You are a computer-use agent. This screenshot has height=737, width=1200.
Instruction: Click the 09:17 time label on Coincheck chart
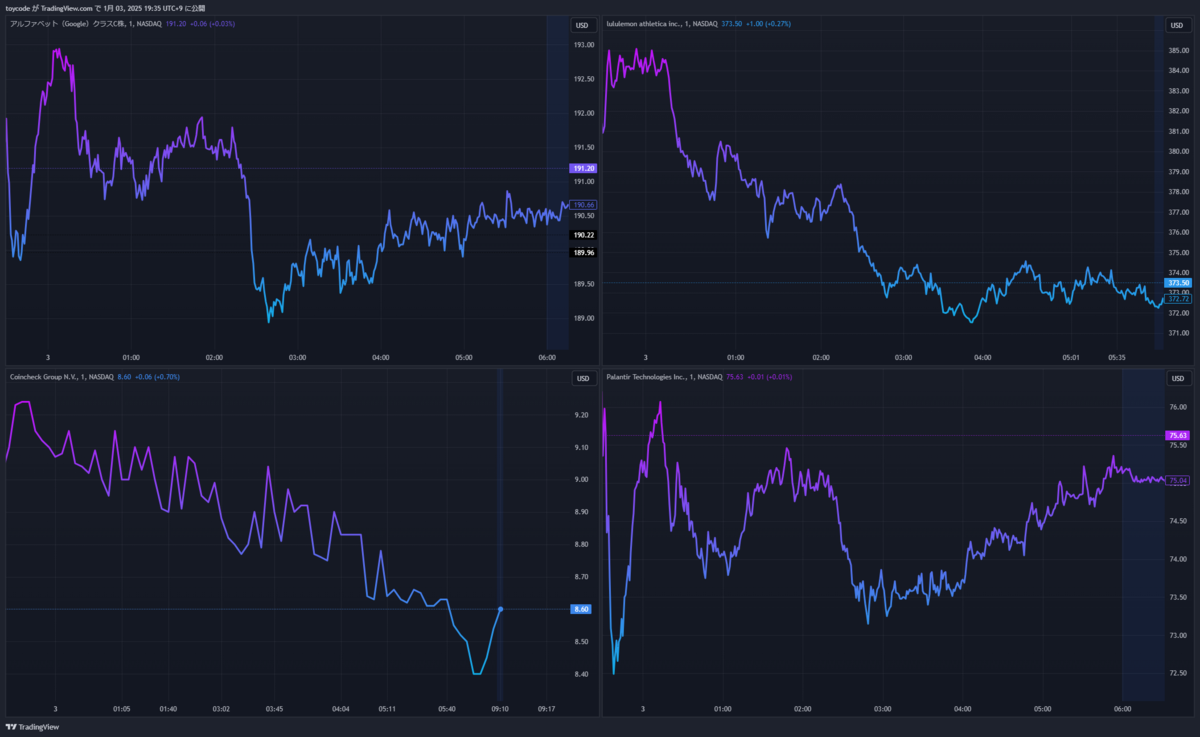(x=547, y=709)
